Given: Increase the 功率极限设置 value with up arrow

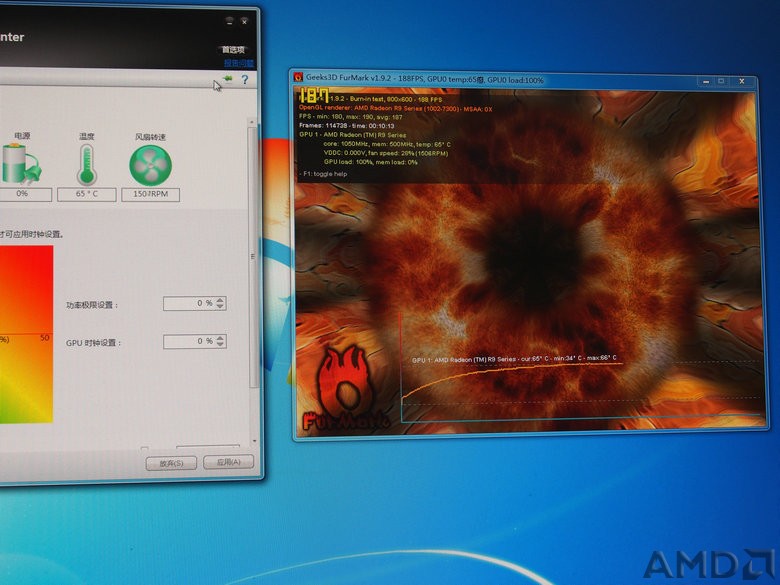Looking at the screenshot, I should (x=220, y=300).
